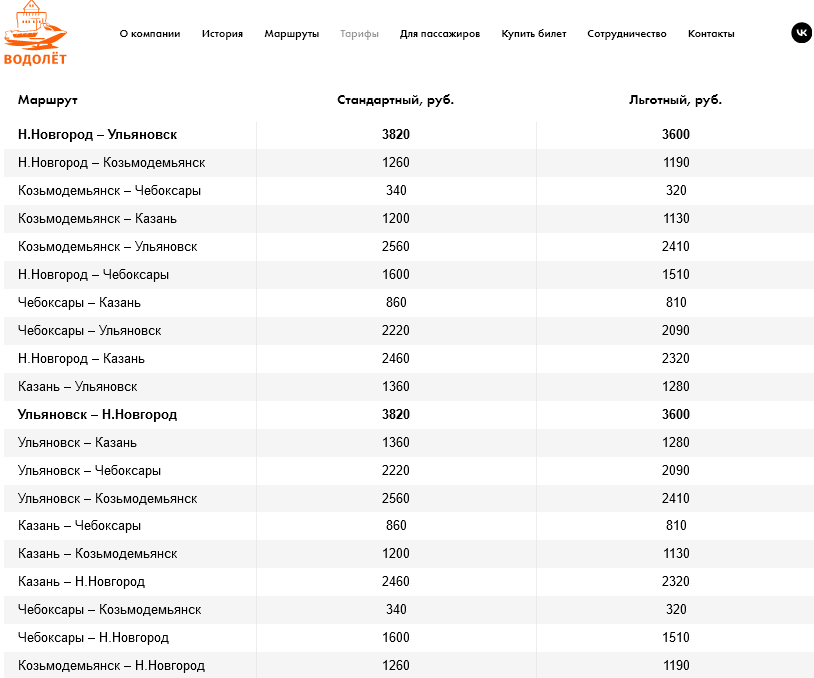Go to the История page
This screenshot has height=678, width=814.
[x=222, y=34]
